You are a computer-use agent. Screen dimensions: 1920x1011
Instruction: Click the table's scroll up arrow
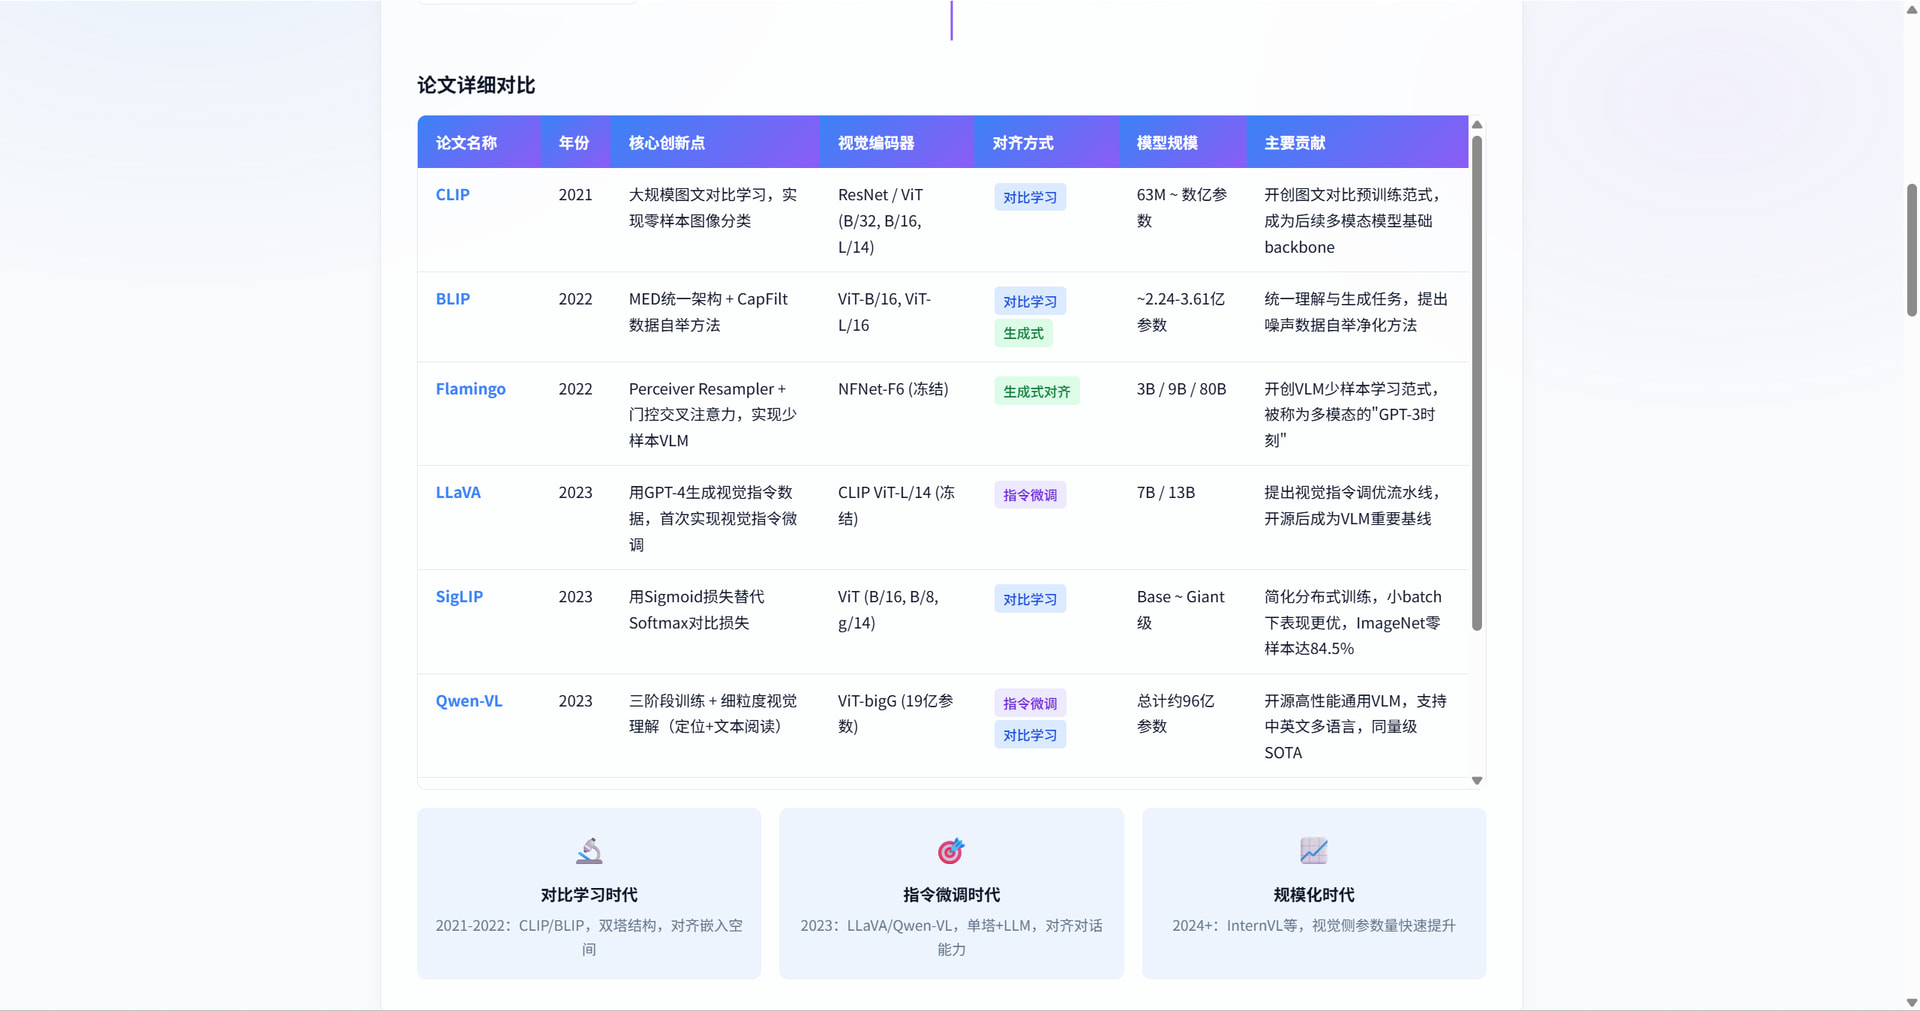click(1477, 125)
